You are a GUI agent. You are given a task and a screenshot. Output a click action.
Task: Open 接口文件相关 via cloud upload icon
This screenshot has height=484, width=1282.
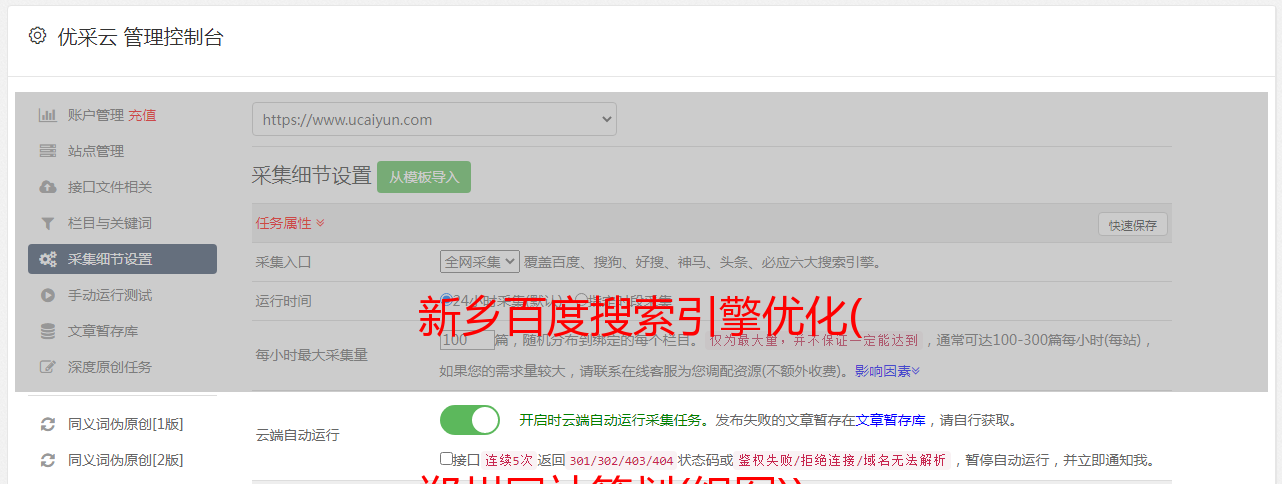click(47, 187)
